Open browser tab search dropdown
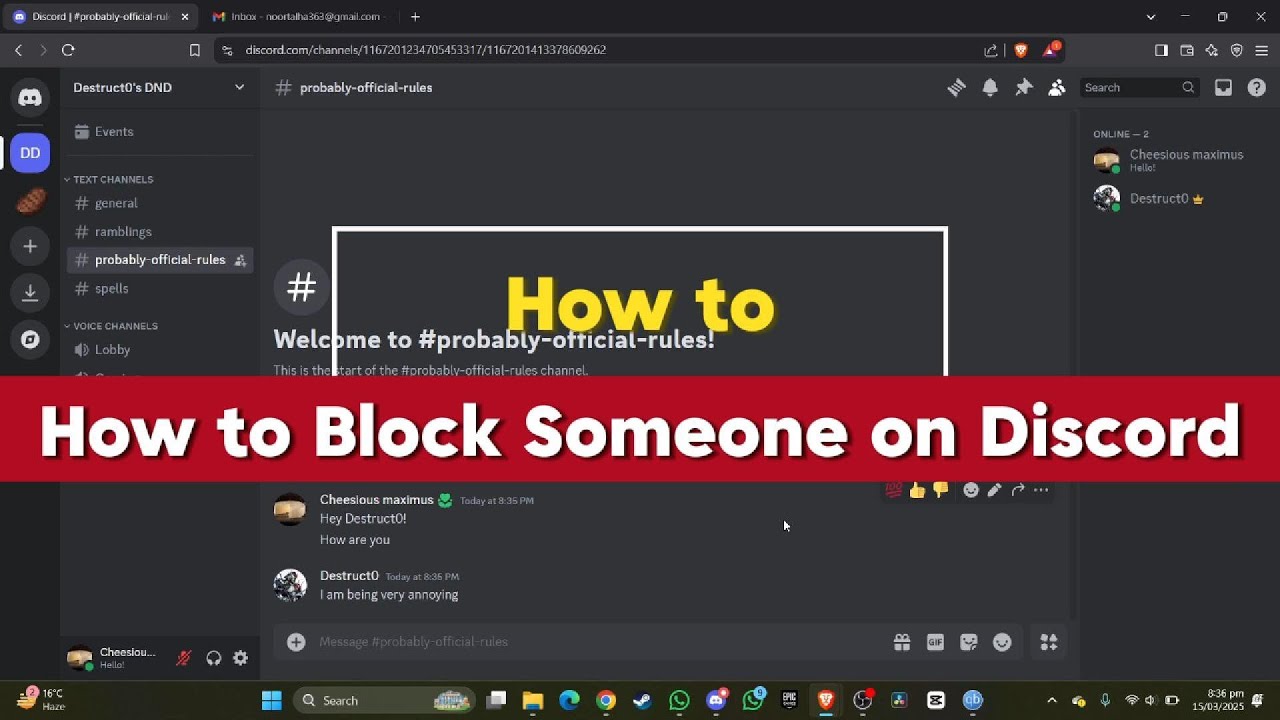The image size is (1280, 720). click(x=1151, y=17)
